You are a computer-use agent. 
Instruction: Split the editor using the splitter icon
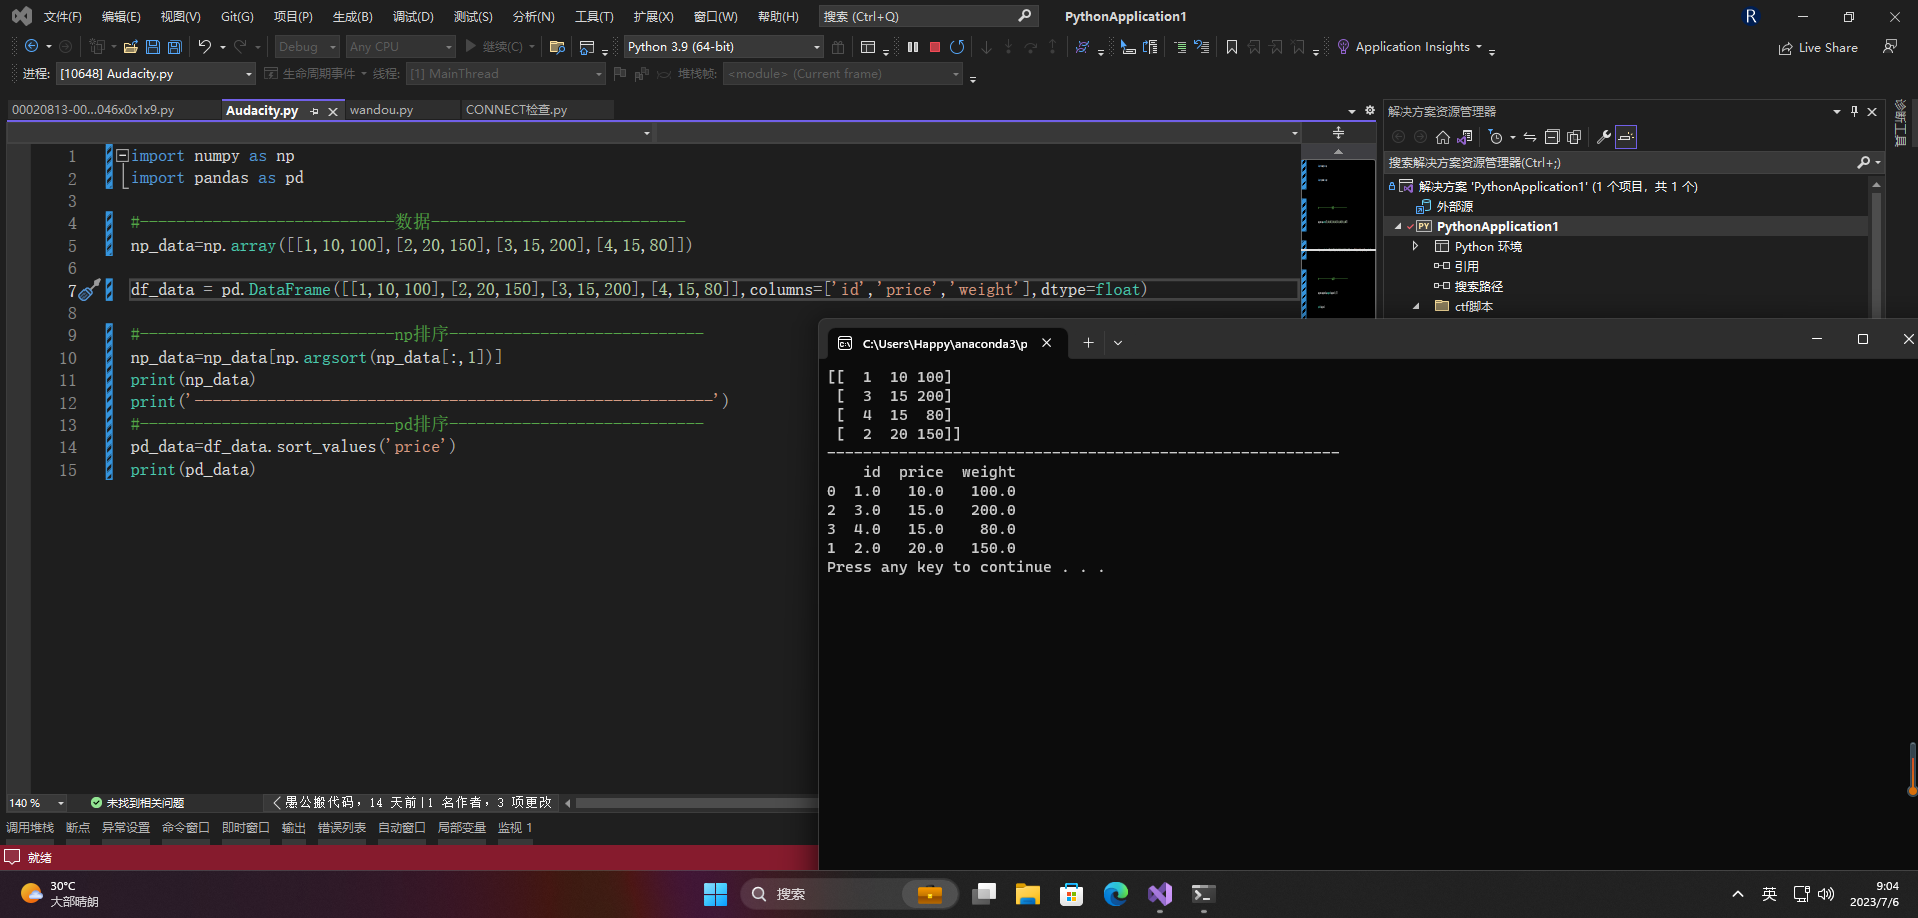(x=1338, y=132)
